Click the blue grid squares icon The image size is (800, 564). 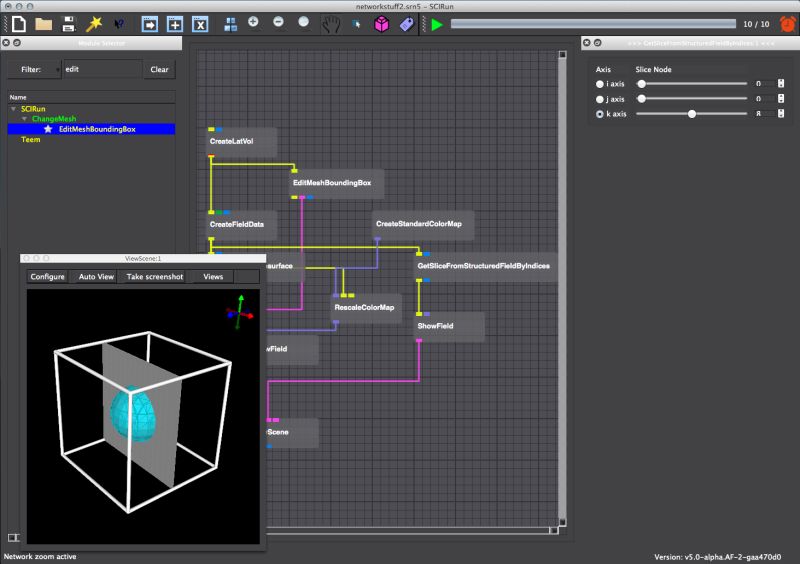[231, 24]
